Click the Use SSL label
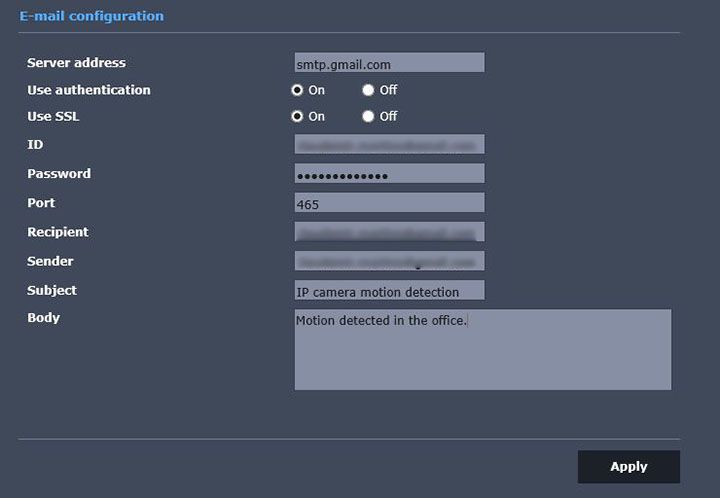720x498 pixels. 53,117
